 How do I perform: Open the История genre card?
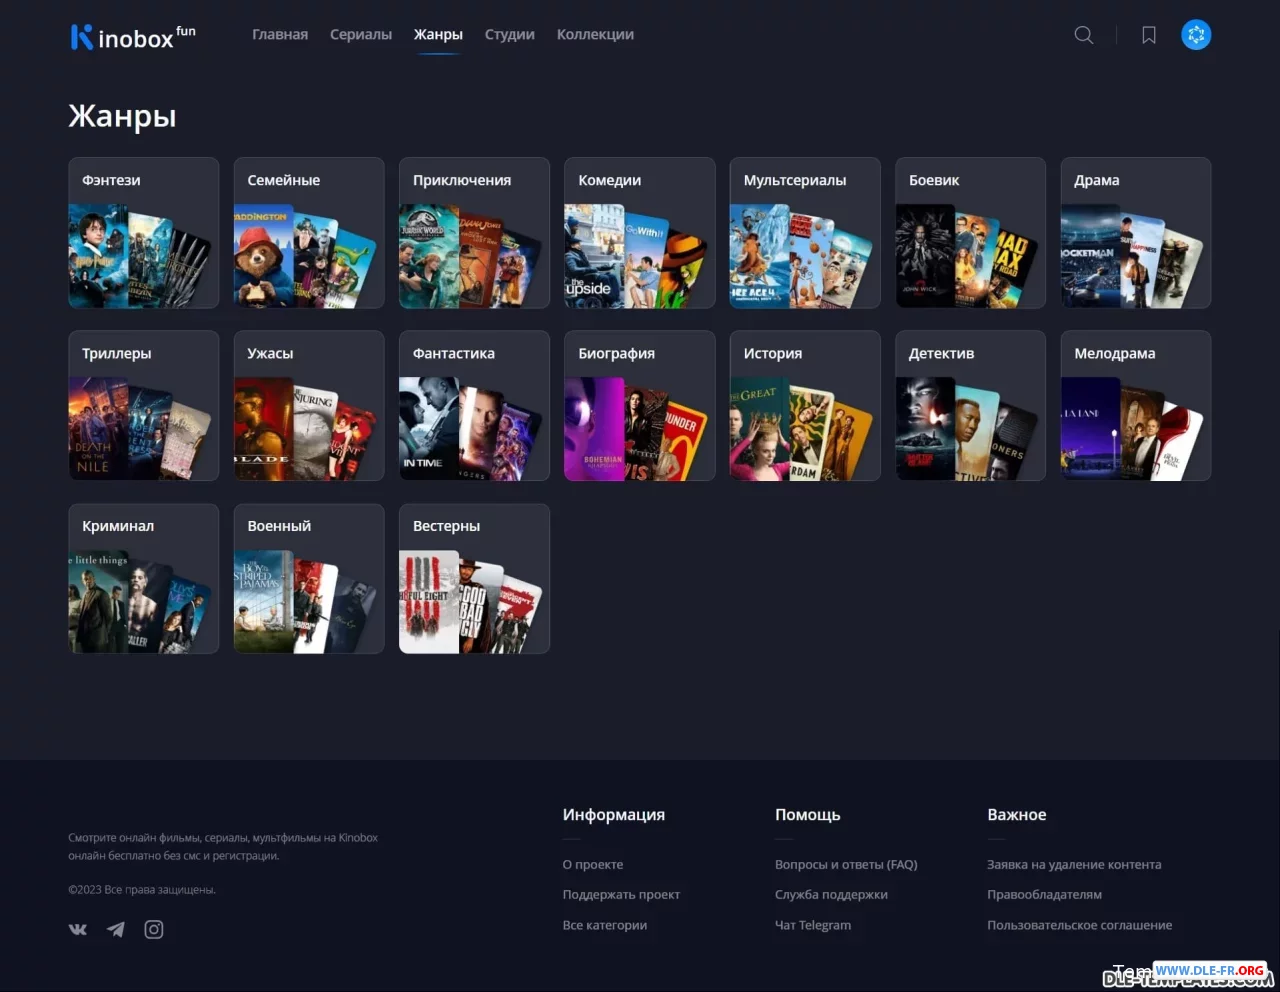point(805,406)
